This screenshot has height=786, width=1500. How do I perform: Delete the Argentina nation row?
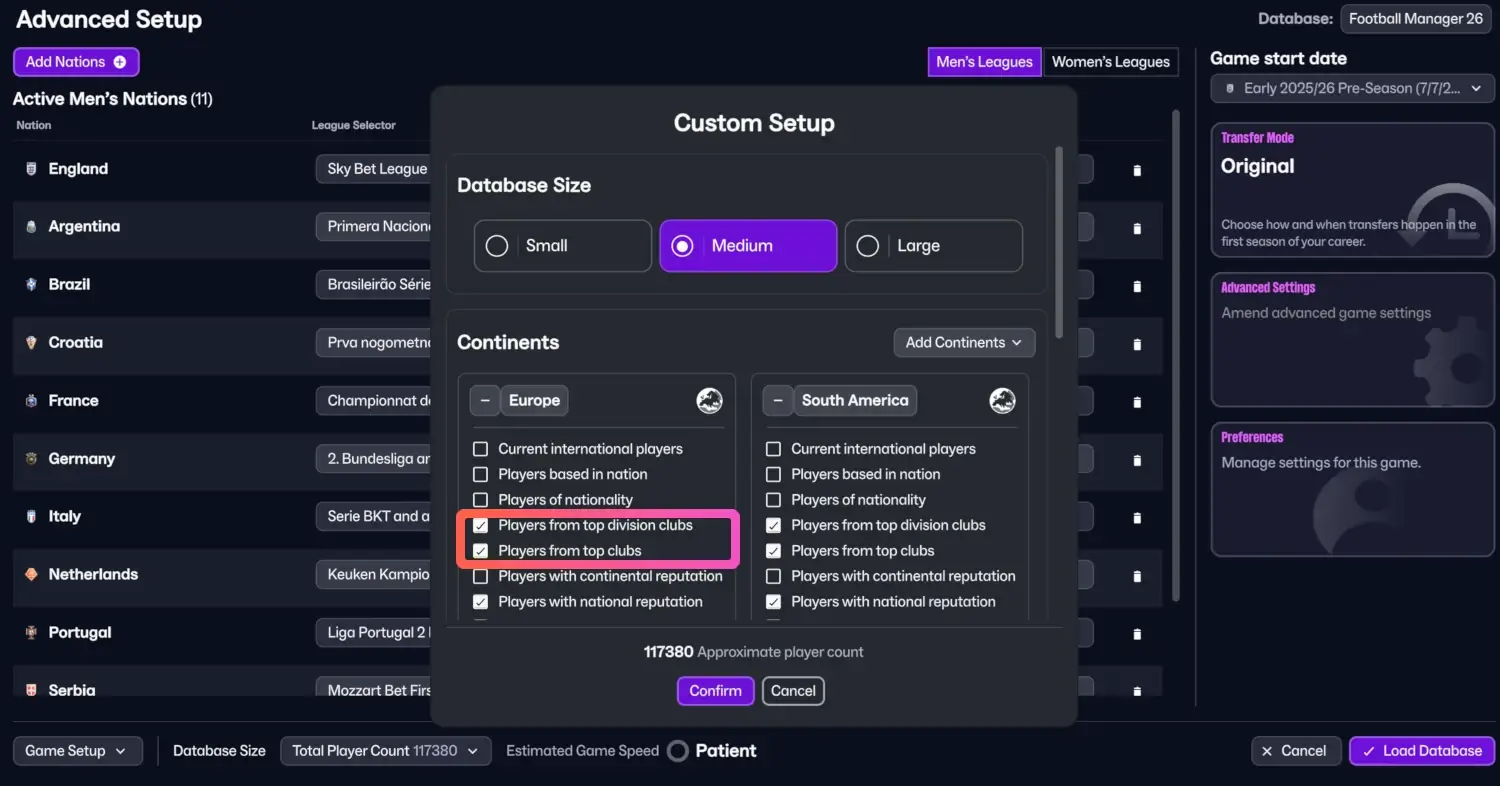click(1137, 228)
